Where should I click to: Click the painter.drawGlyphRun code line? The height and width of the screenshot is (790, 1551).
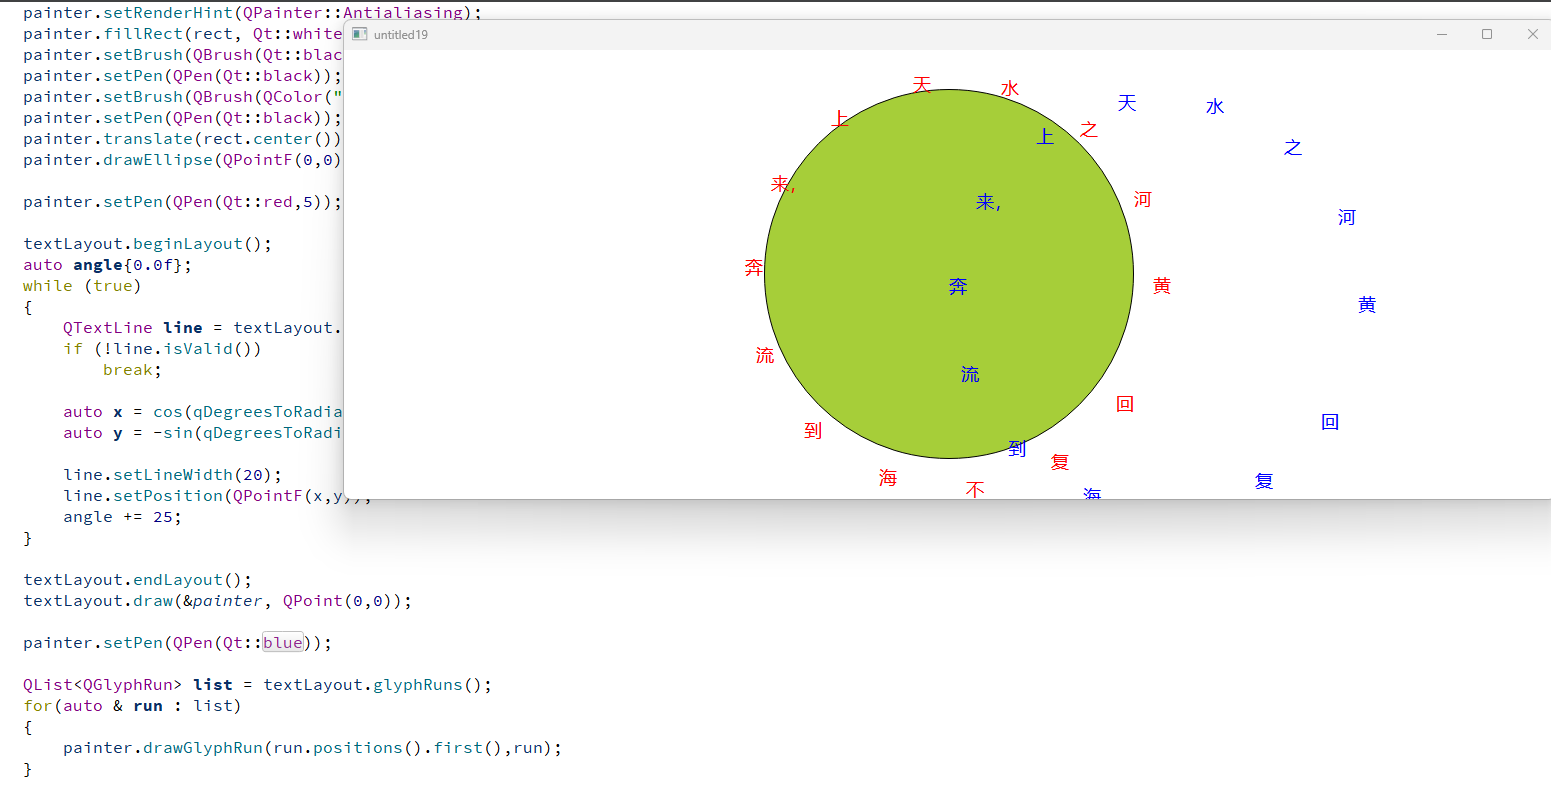312,748
